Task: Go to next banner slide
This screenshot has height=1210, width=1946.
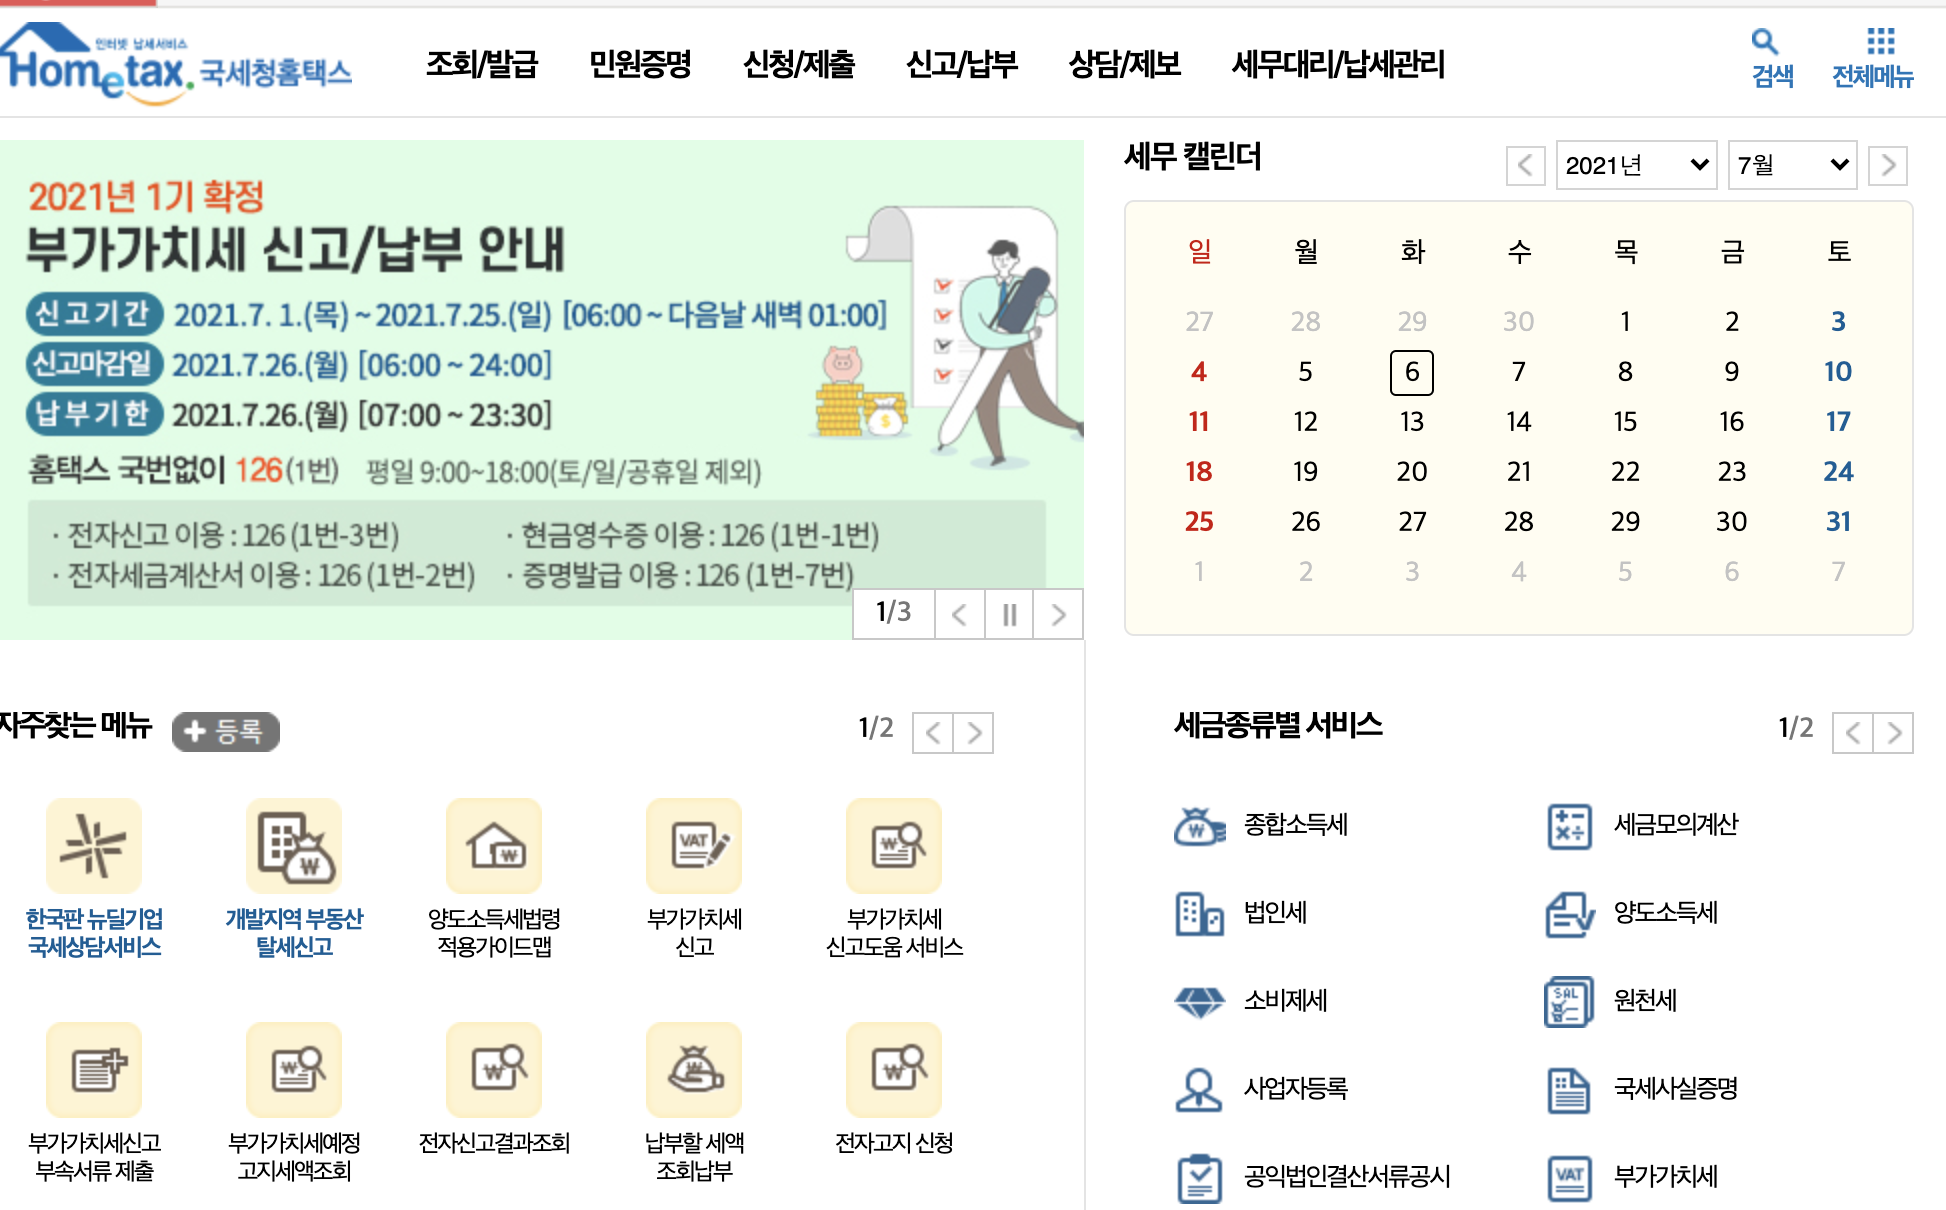Action: pos(1058,614)
